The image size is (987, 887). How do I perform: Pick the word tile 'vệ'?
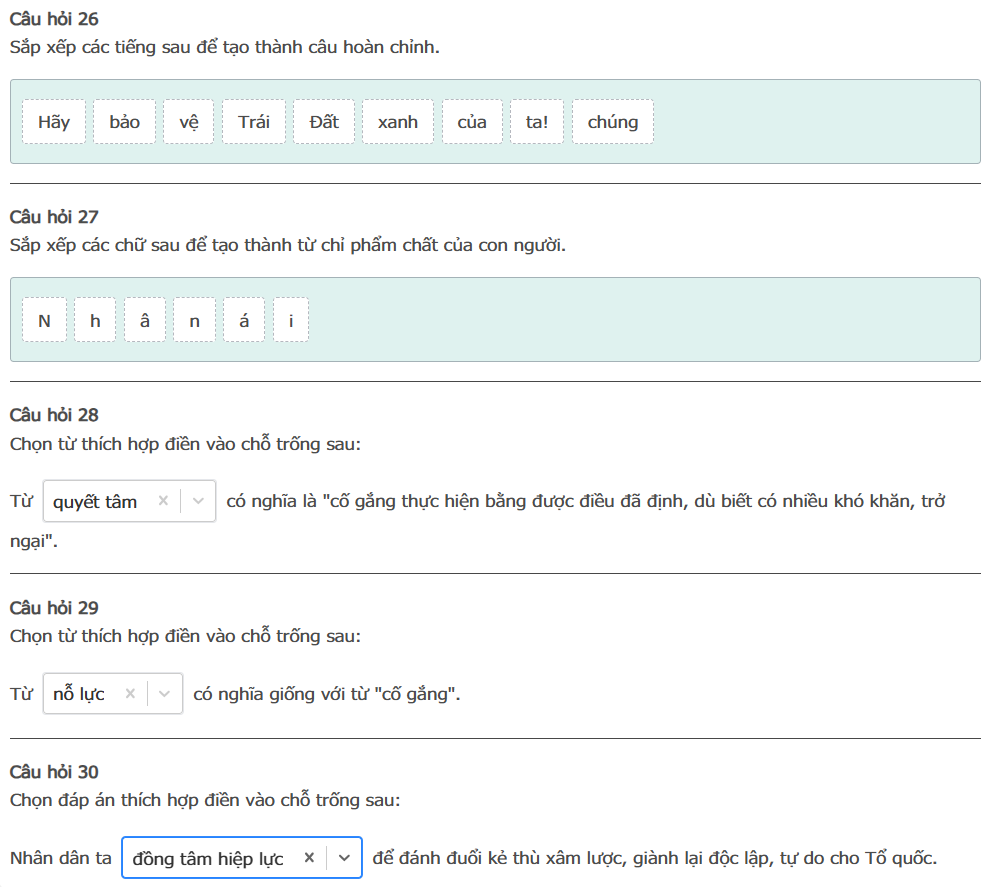point(189,122)
